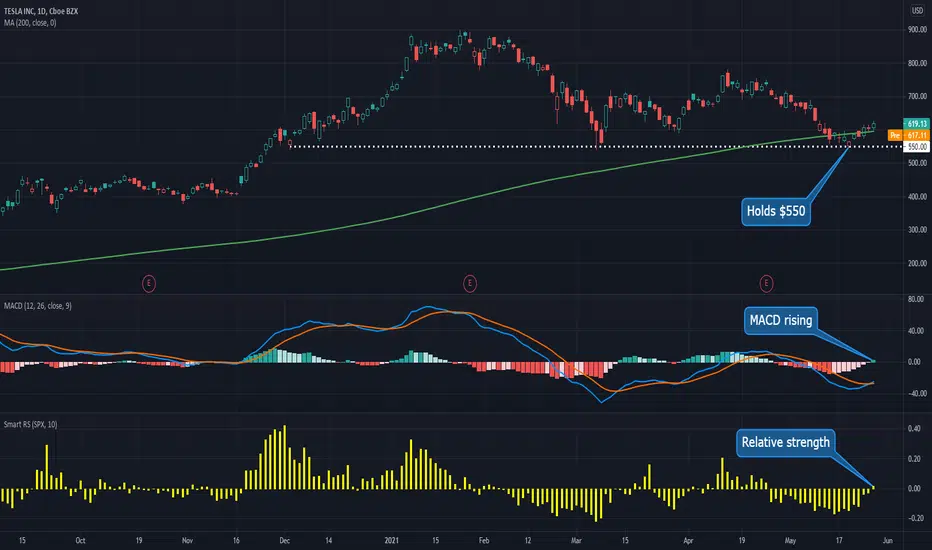Click the 'Jun' label on time axis
Viewport: 932px width, 550px height.
pyautogui.click(x=887, y=540)
